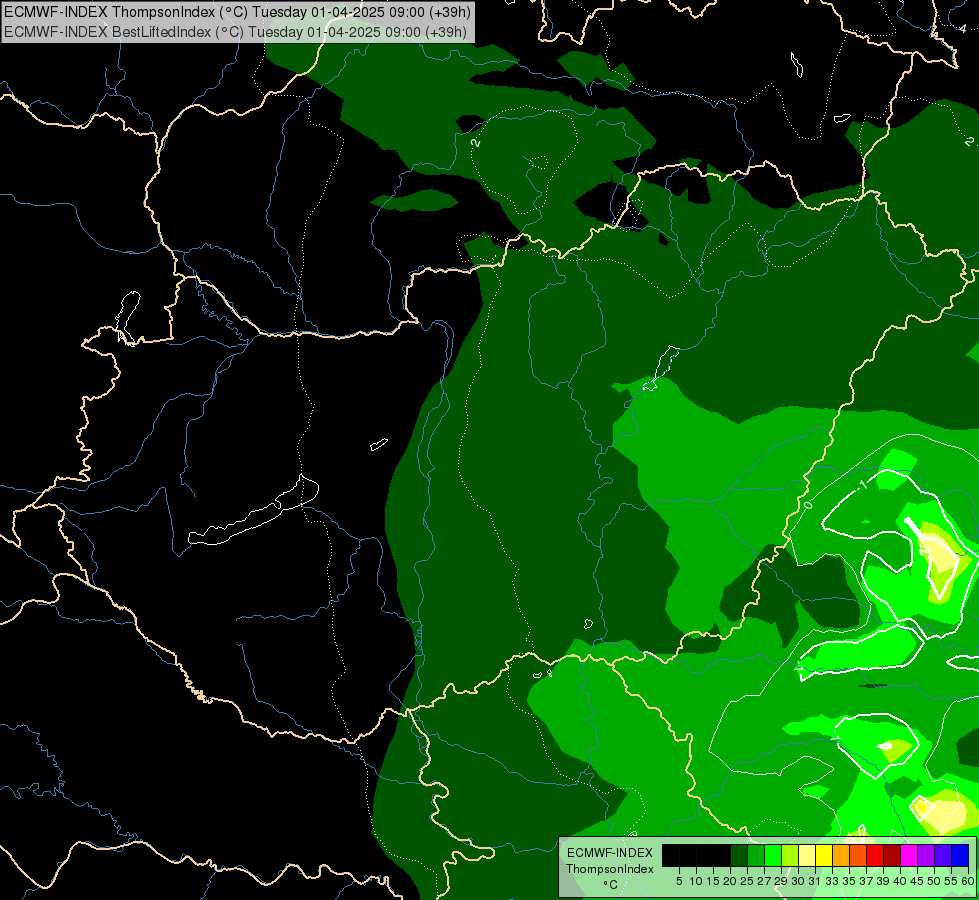Select the lime 29-30 legend swatch
Image resolution: width=979 pixels, height=900 pixels.
[790, 856]
